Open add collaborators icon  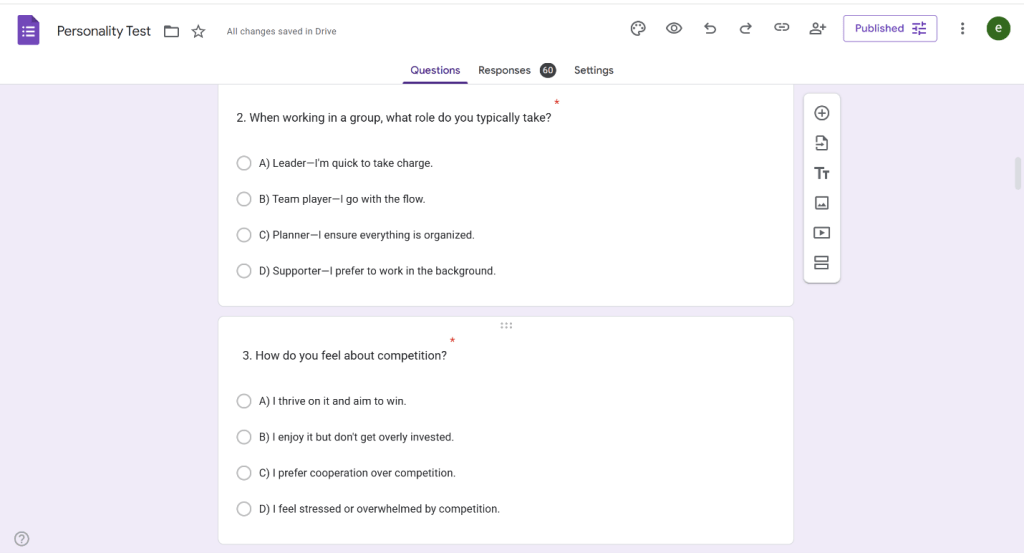click(x=818, y=29)
